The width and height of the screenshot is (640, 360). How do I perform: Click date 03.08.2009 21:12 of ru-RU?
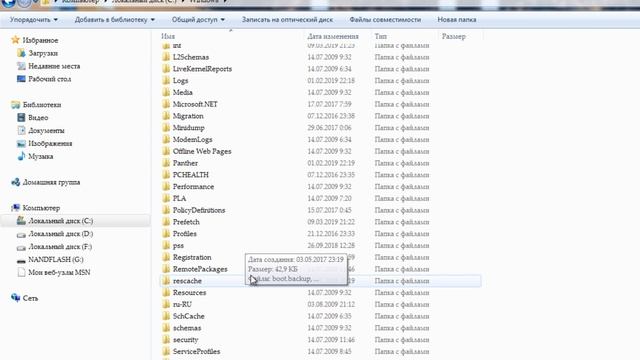click(331, 304)
